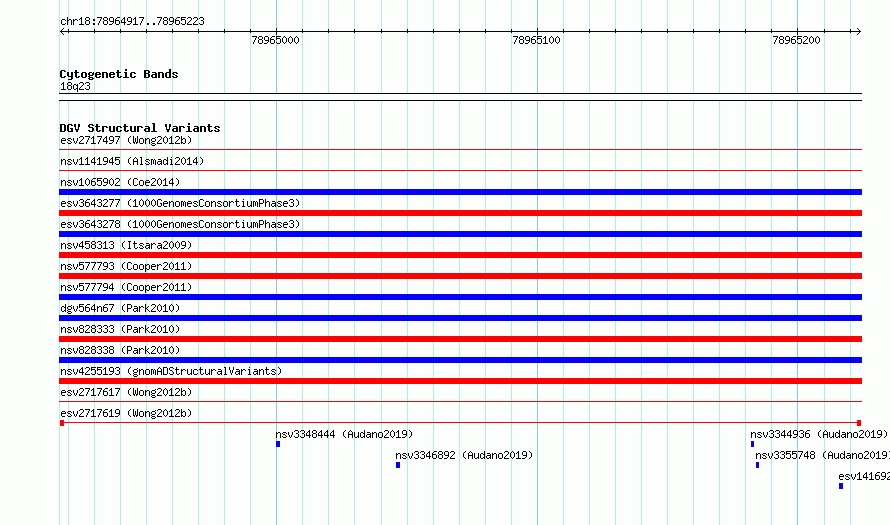
Task: Click the dgv564n67 (Park2010) label
Action: 120,308
